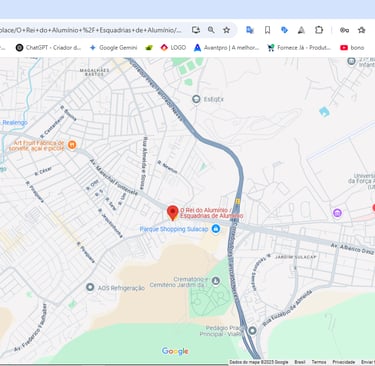Click the EsEqEx map marker

coord(196,99)
